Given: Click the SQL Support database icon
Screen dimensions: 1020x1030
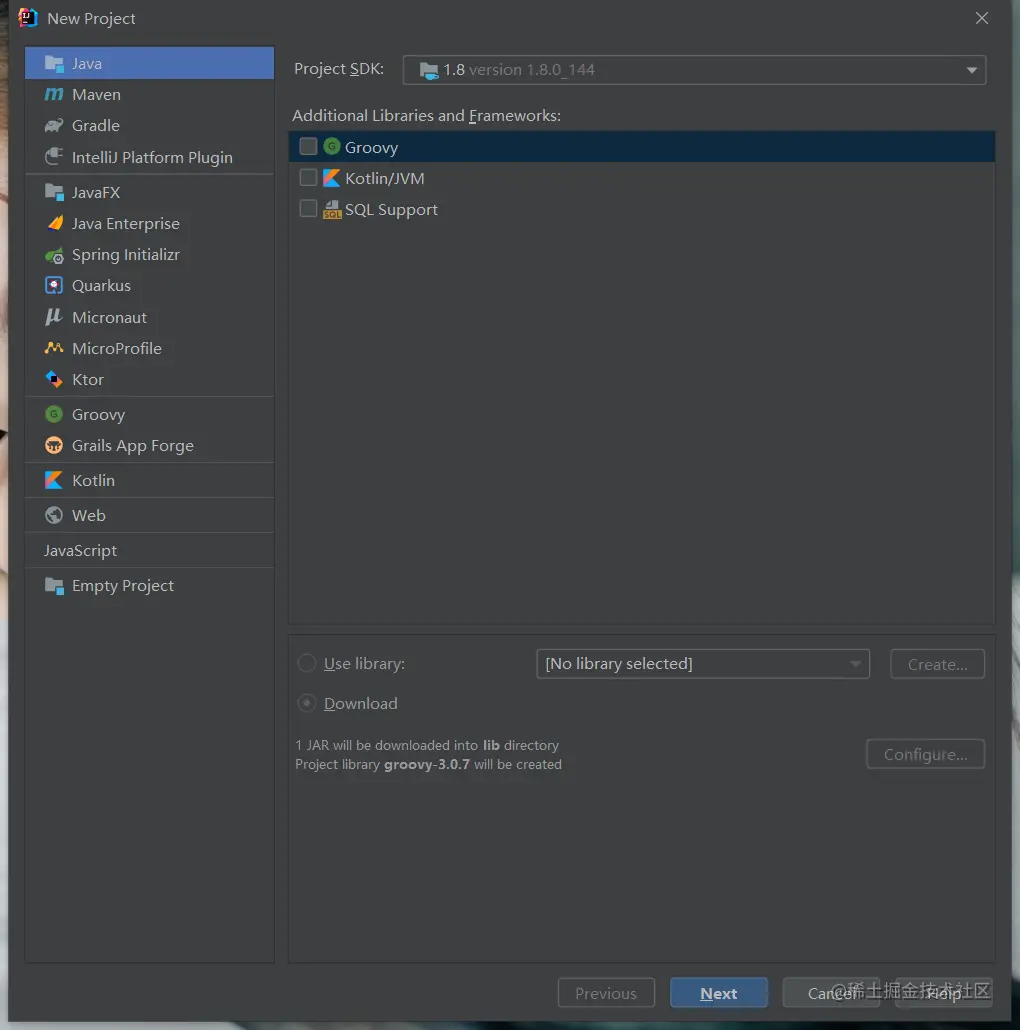Looking at the screenshot, I should coord(332,210).
